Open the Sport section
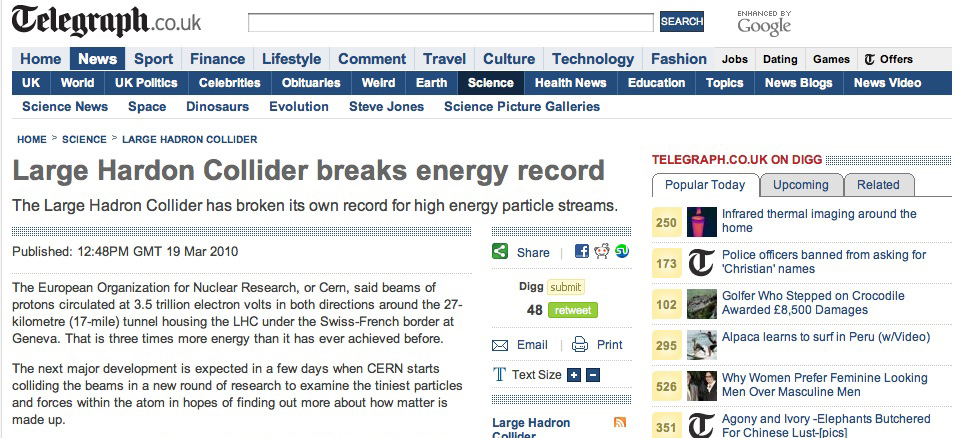 tap(153, 59)
